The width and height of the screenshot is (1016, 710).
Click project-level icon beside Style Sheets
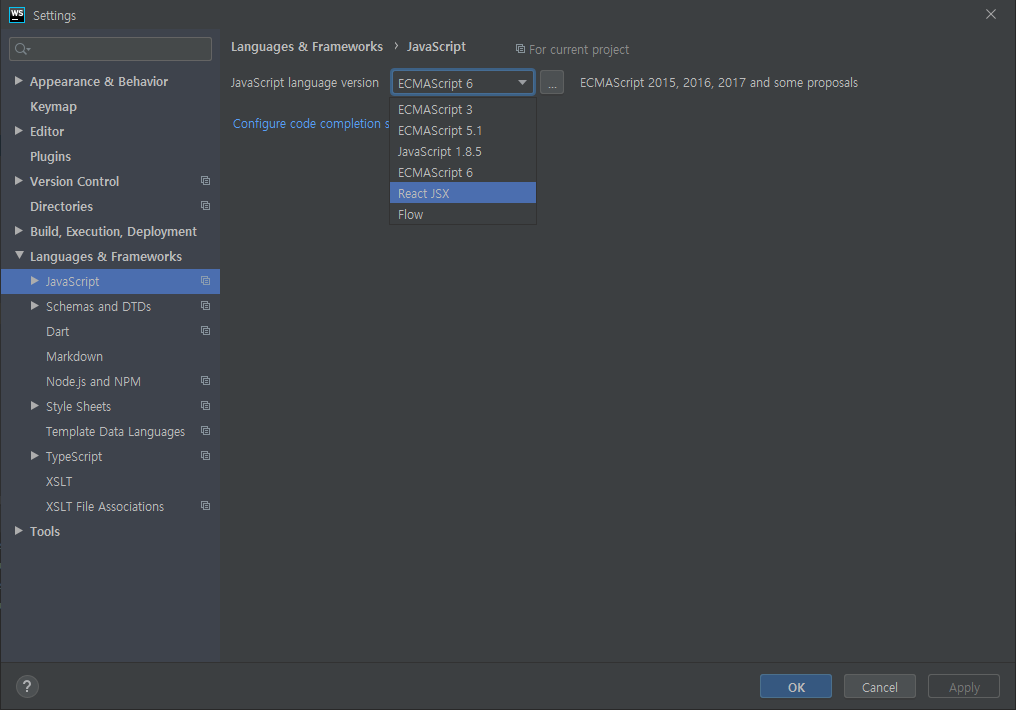point(205,406)
